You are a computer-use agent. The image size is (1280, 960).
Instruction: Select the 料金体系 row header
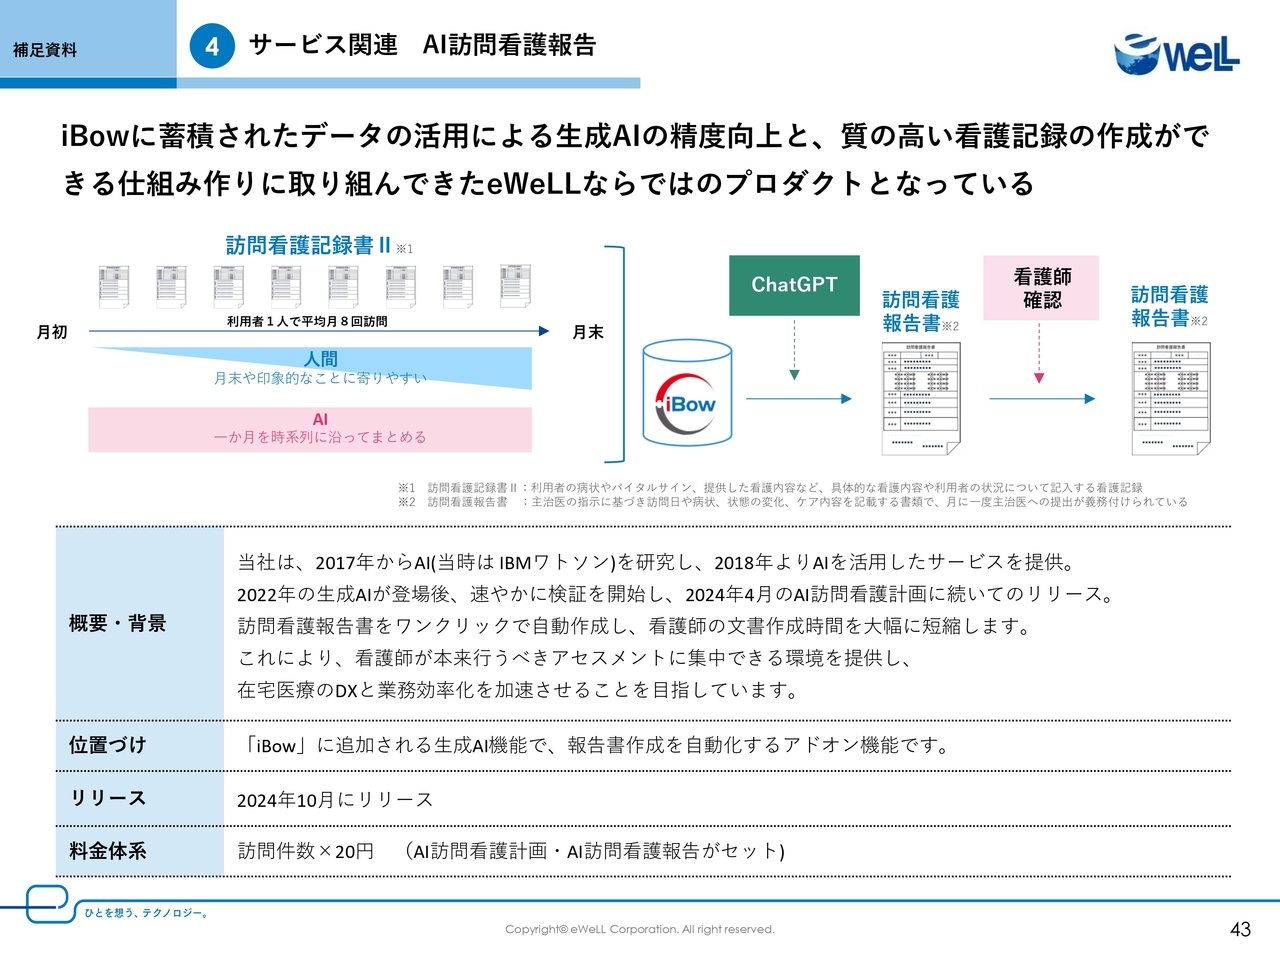108,851
